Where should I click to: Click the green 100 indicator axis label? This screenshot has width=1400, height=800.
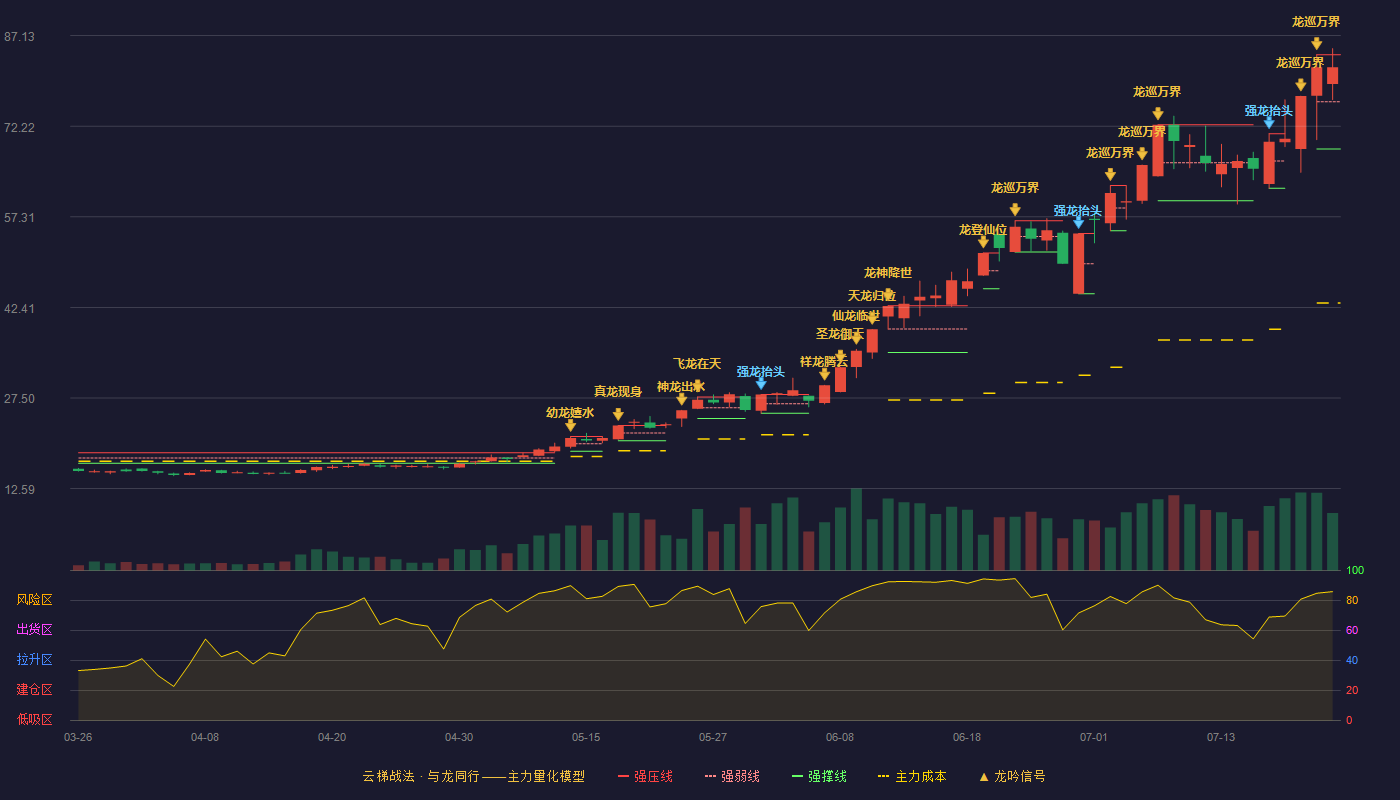(1355, 570)
